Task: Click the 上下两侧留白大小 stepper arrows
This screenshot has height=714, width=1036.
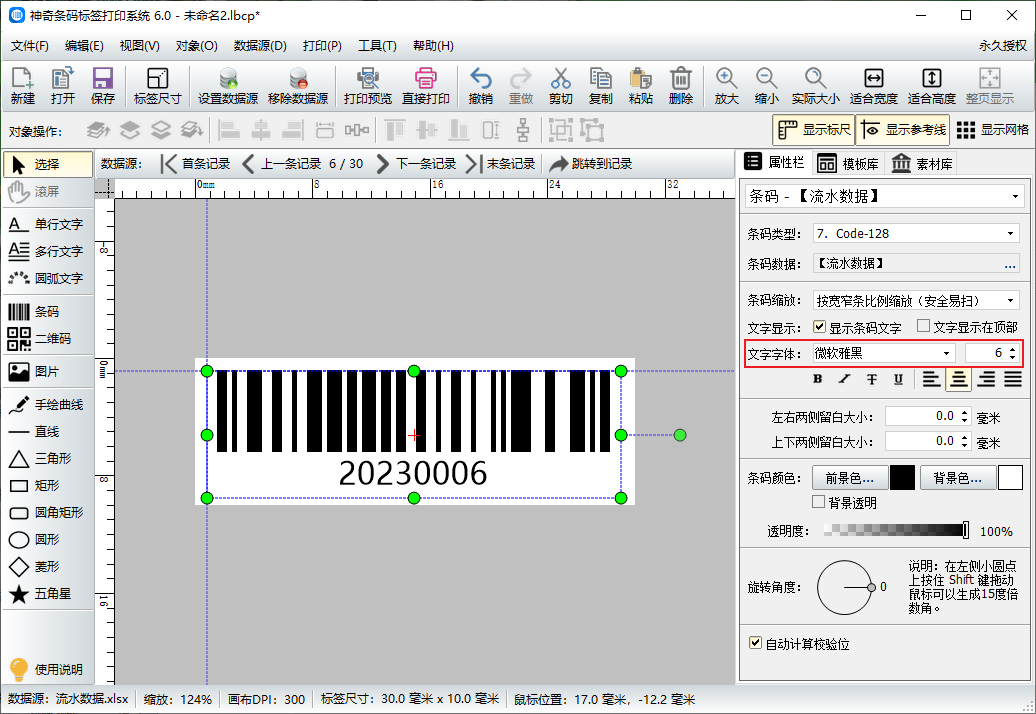Action: (x=964, y=441)
